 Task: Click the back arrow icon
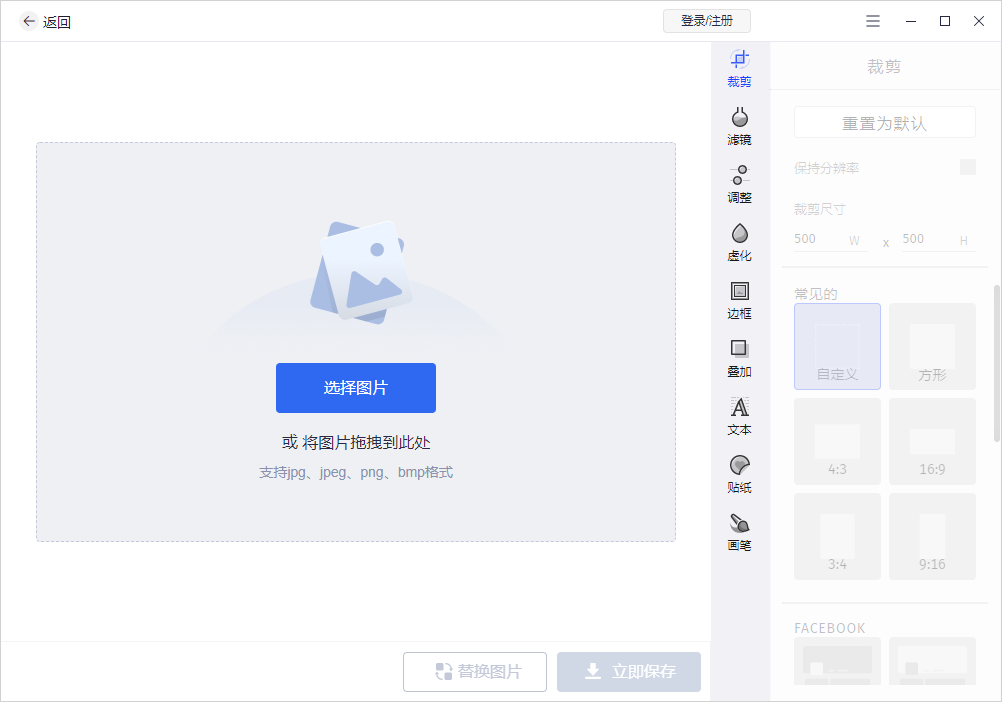[29, 22]
